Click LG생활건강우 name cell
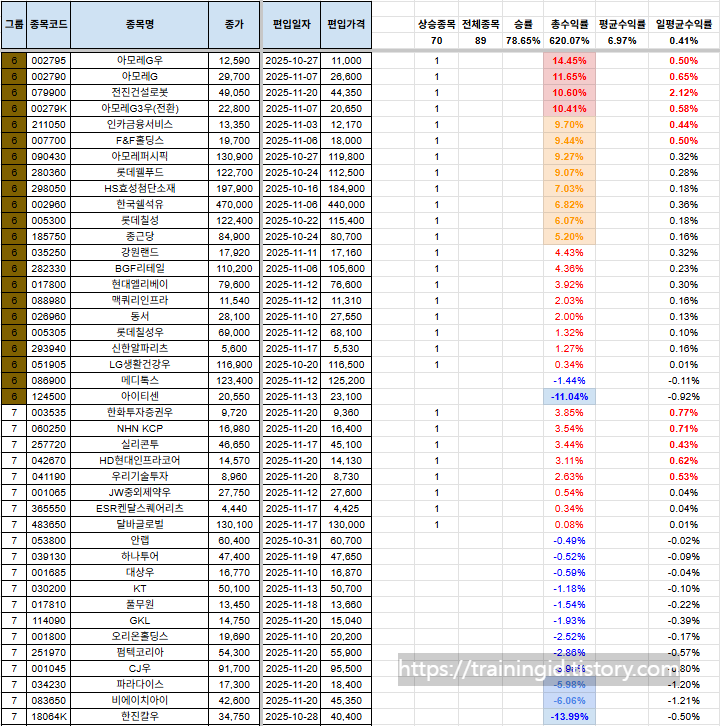This screenshot has height=726, width=720. point(139,365)
